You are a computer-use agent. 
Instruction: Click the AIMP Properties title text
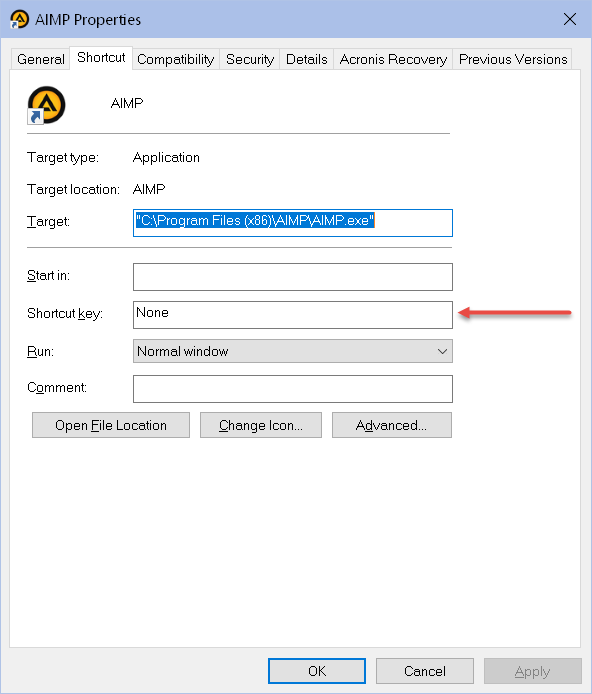click(x=88, y=19)
